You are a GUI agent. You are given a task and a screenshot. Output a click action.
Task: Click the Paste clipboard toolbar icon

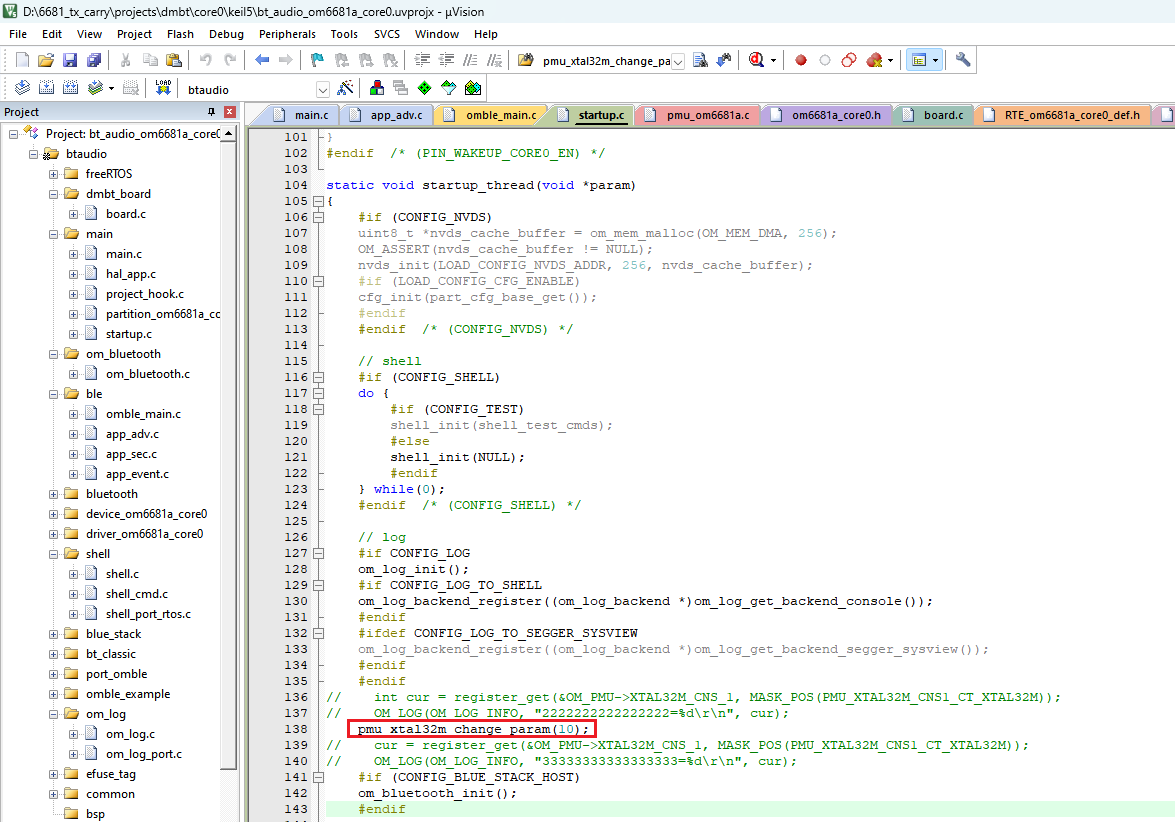[x=174, y=60]
